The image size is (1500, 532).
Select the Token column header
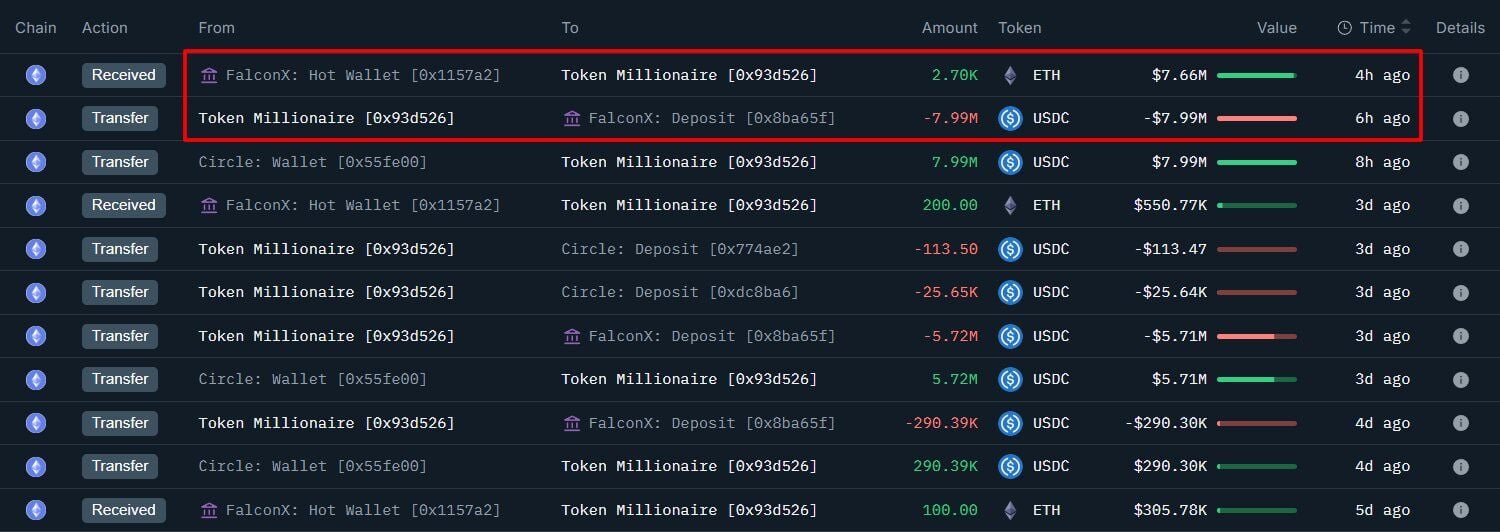coord(1019,28)
